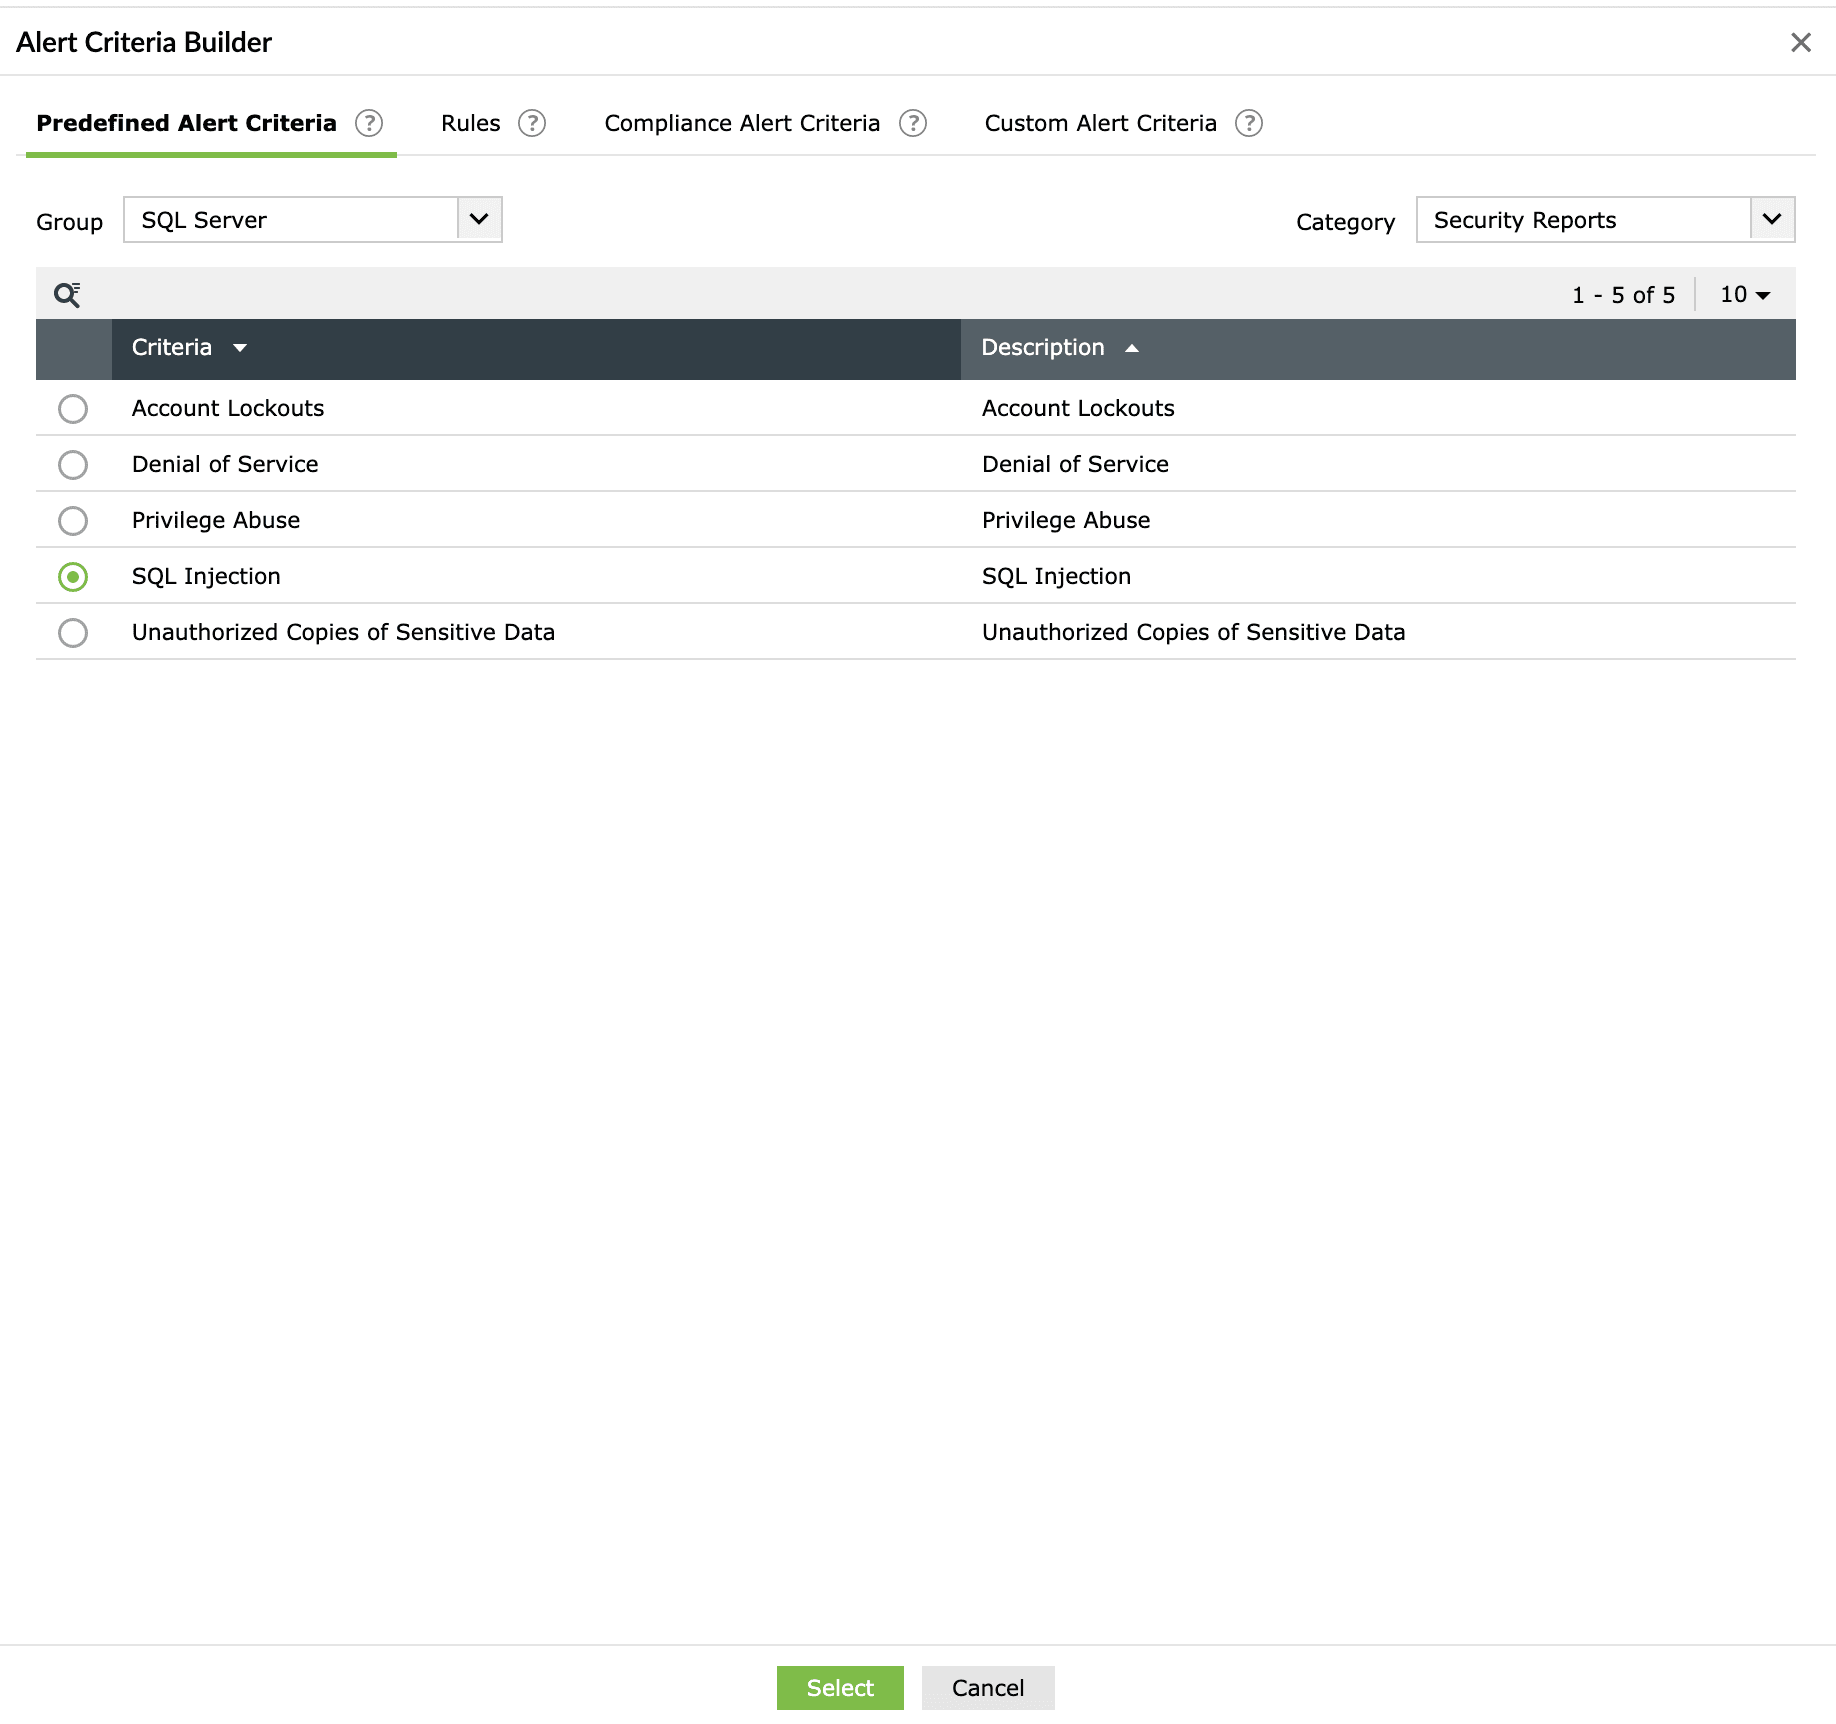Confirm selection with the Select button
This screenshot has width=1836, height=1724.
(839, 1688)
